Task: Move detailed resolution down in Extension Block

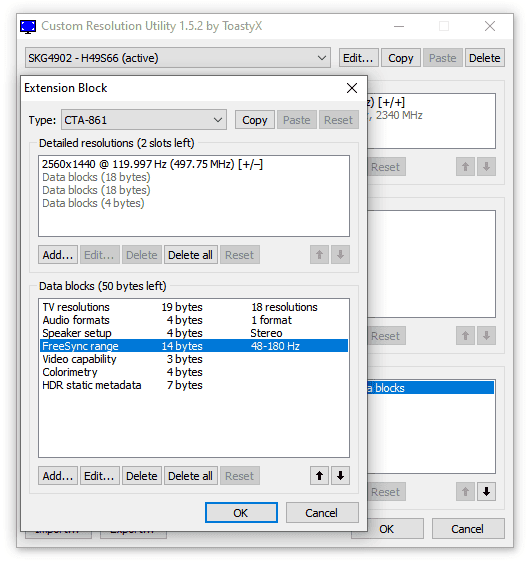Action: point(340,255)
